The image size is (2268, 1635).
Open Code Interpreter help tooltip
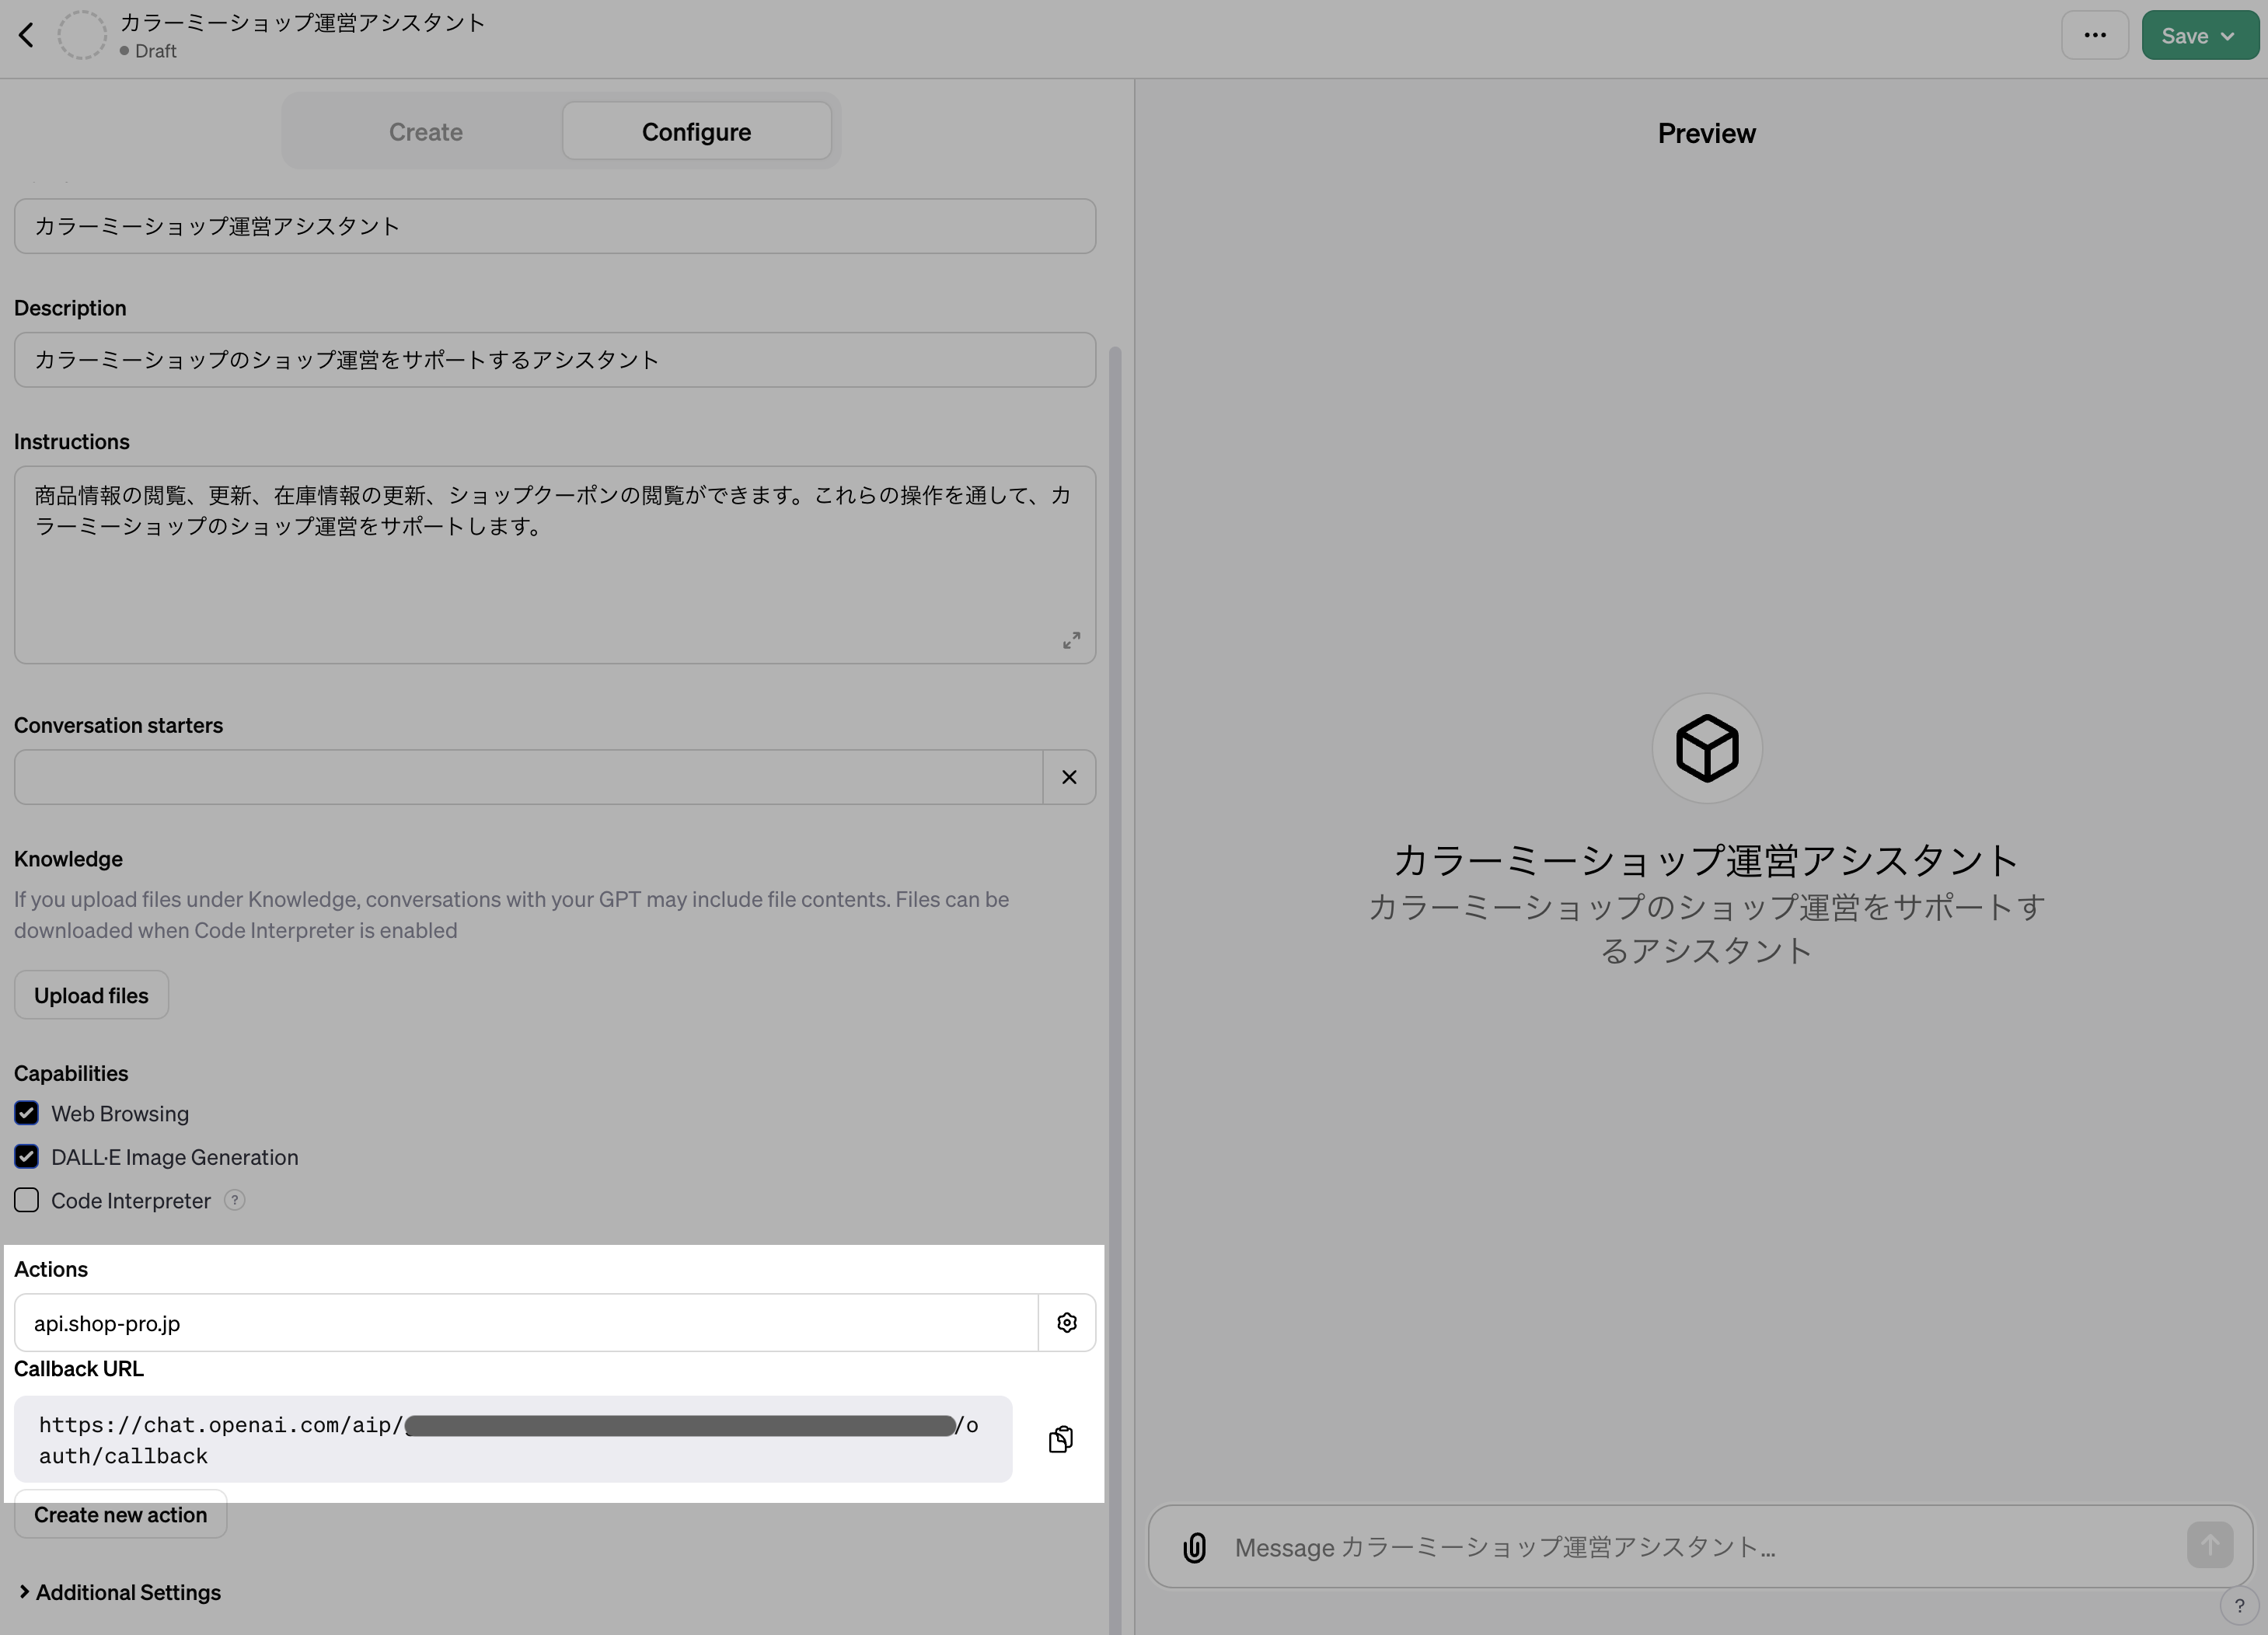235,1200
